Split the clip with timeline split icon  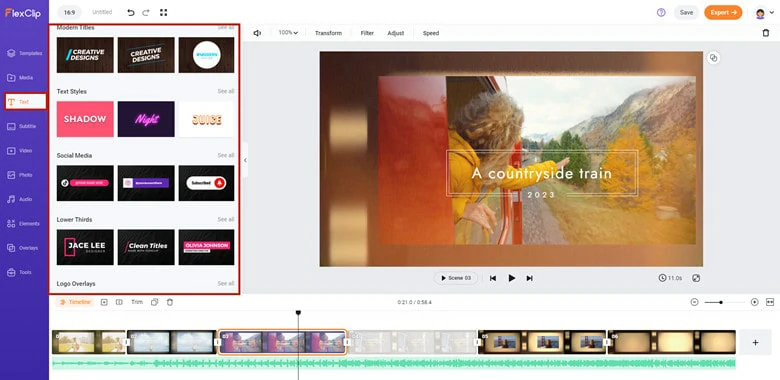coord(119,302)
